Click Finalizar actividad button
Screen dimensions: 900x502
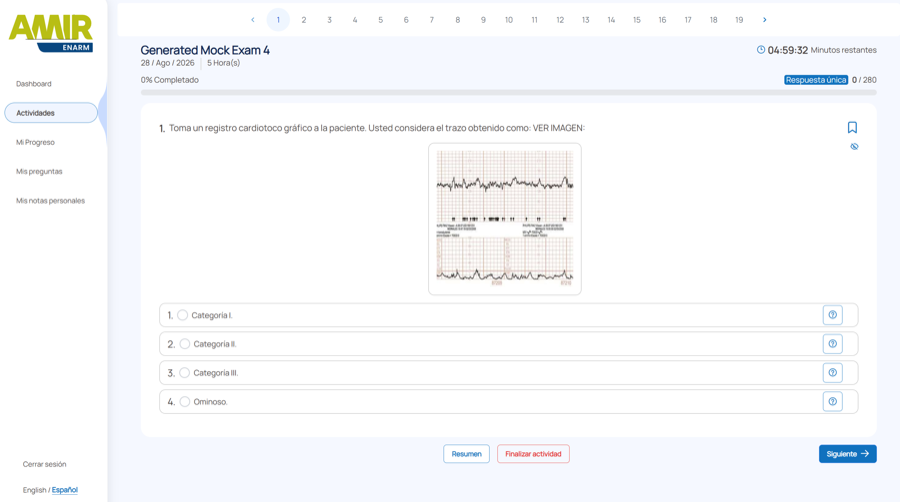[533, 454]
